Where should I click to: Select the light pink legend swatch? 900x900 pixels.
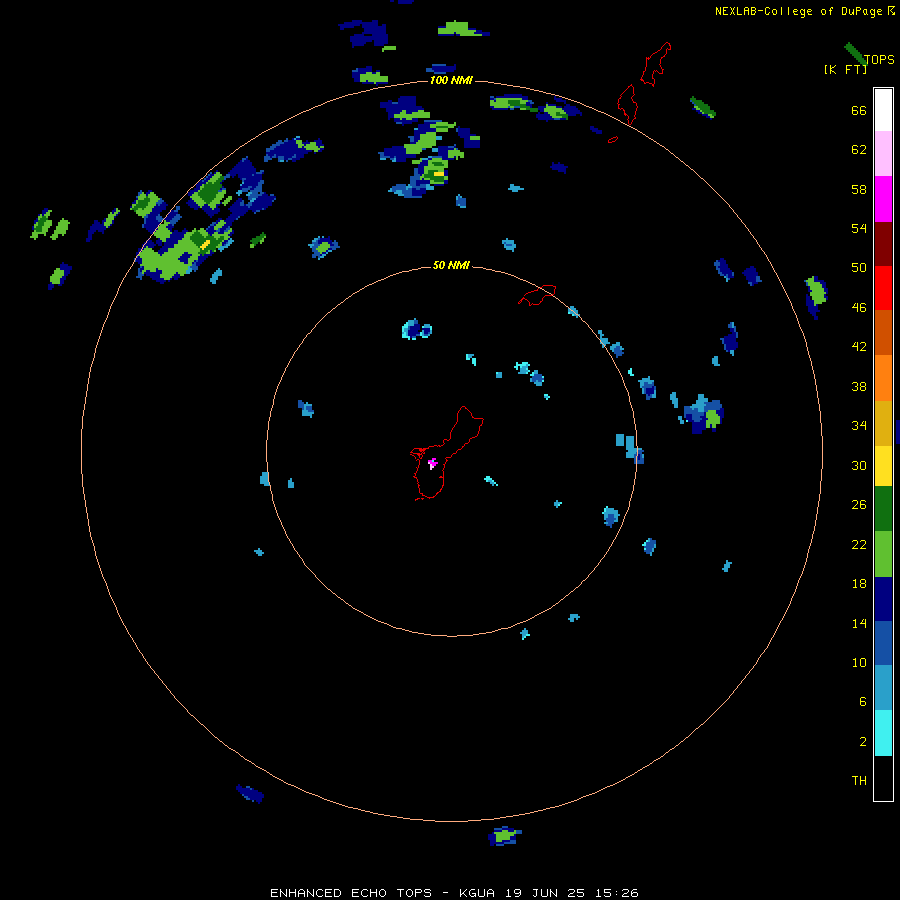pos(883,154)
